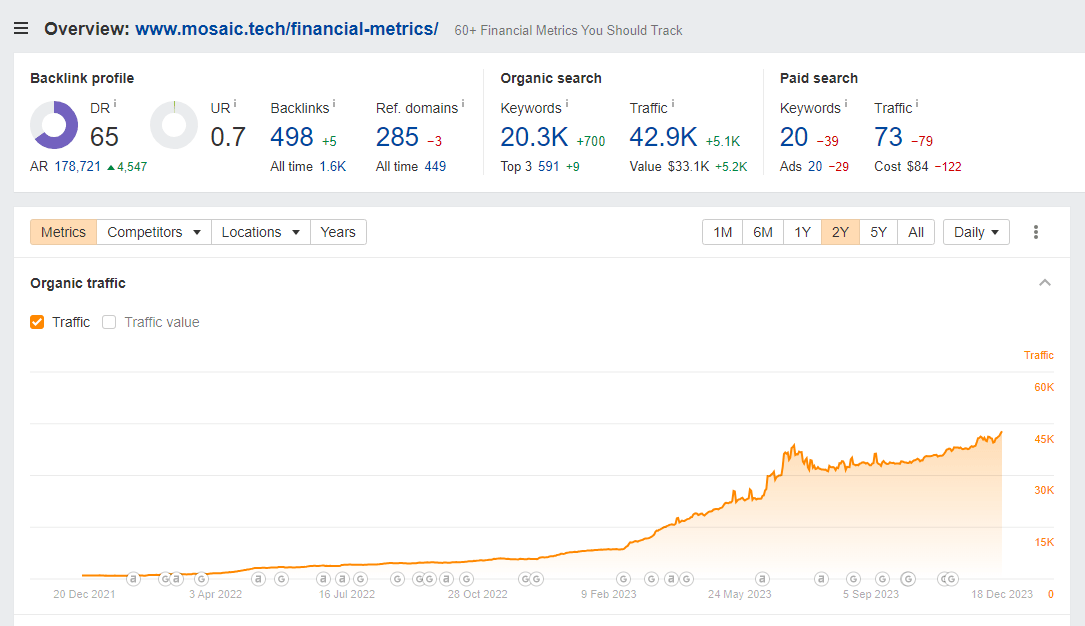
Task: Switch to the Years tab
Action: pos(337,231)
